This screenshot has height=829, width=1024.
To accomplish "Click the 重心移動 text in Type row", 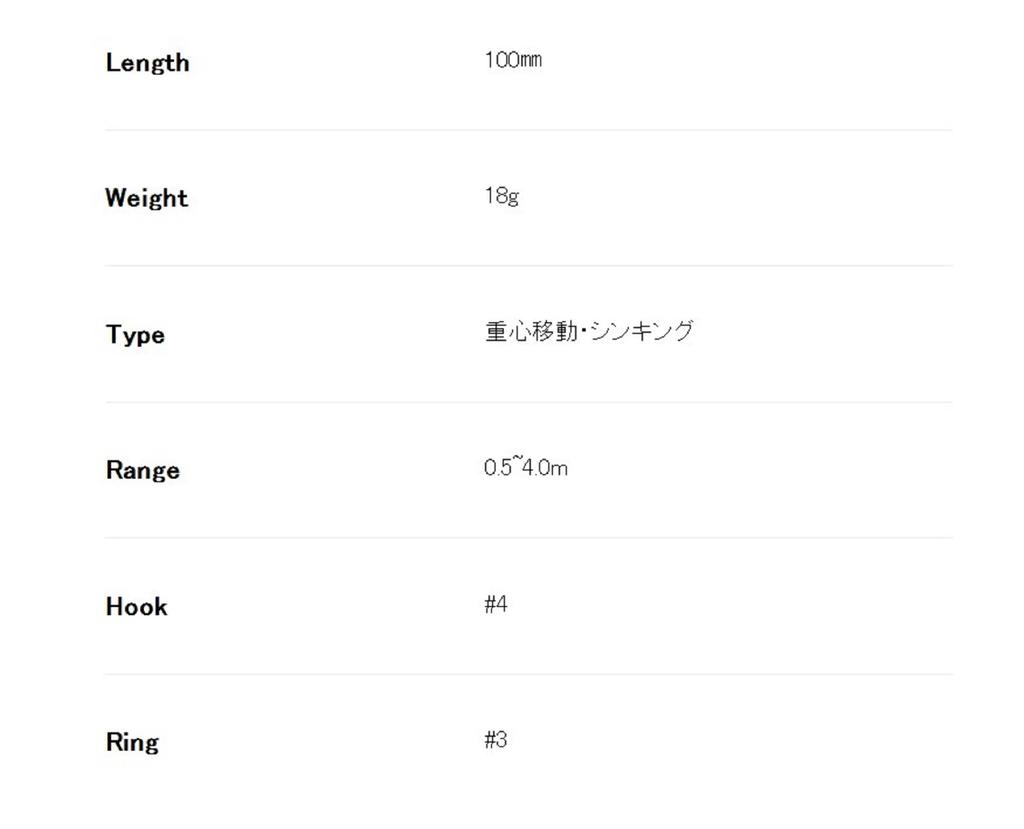I will pos(531,332).
